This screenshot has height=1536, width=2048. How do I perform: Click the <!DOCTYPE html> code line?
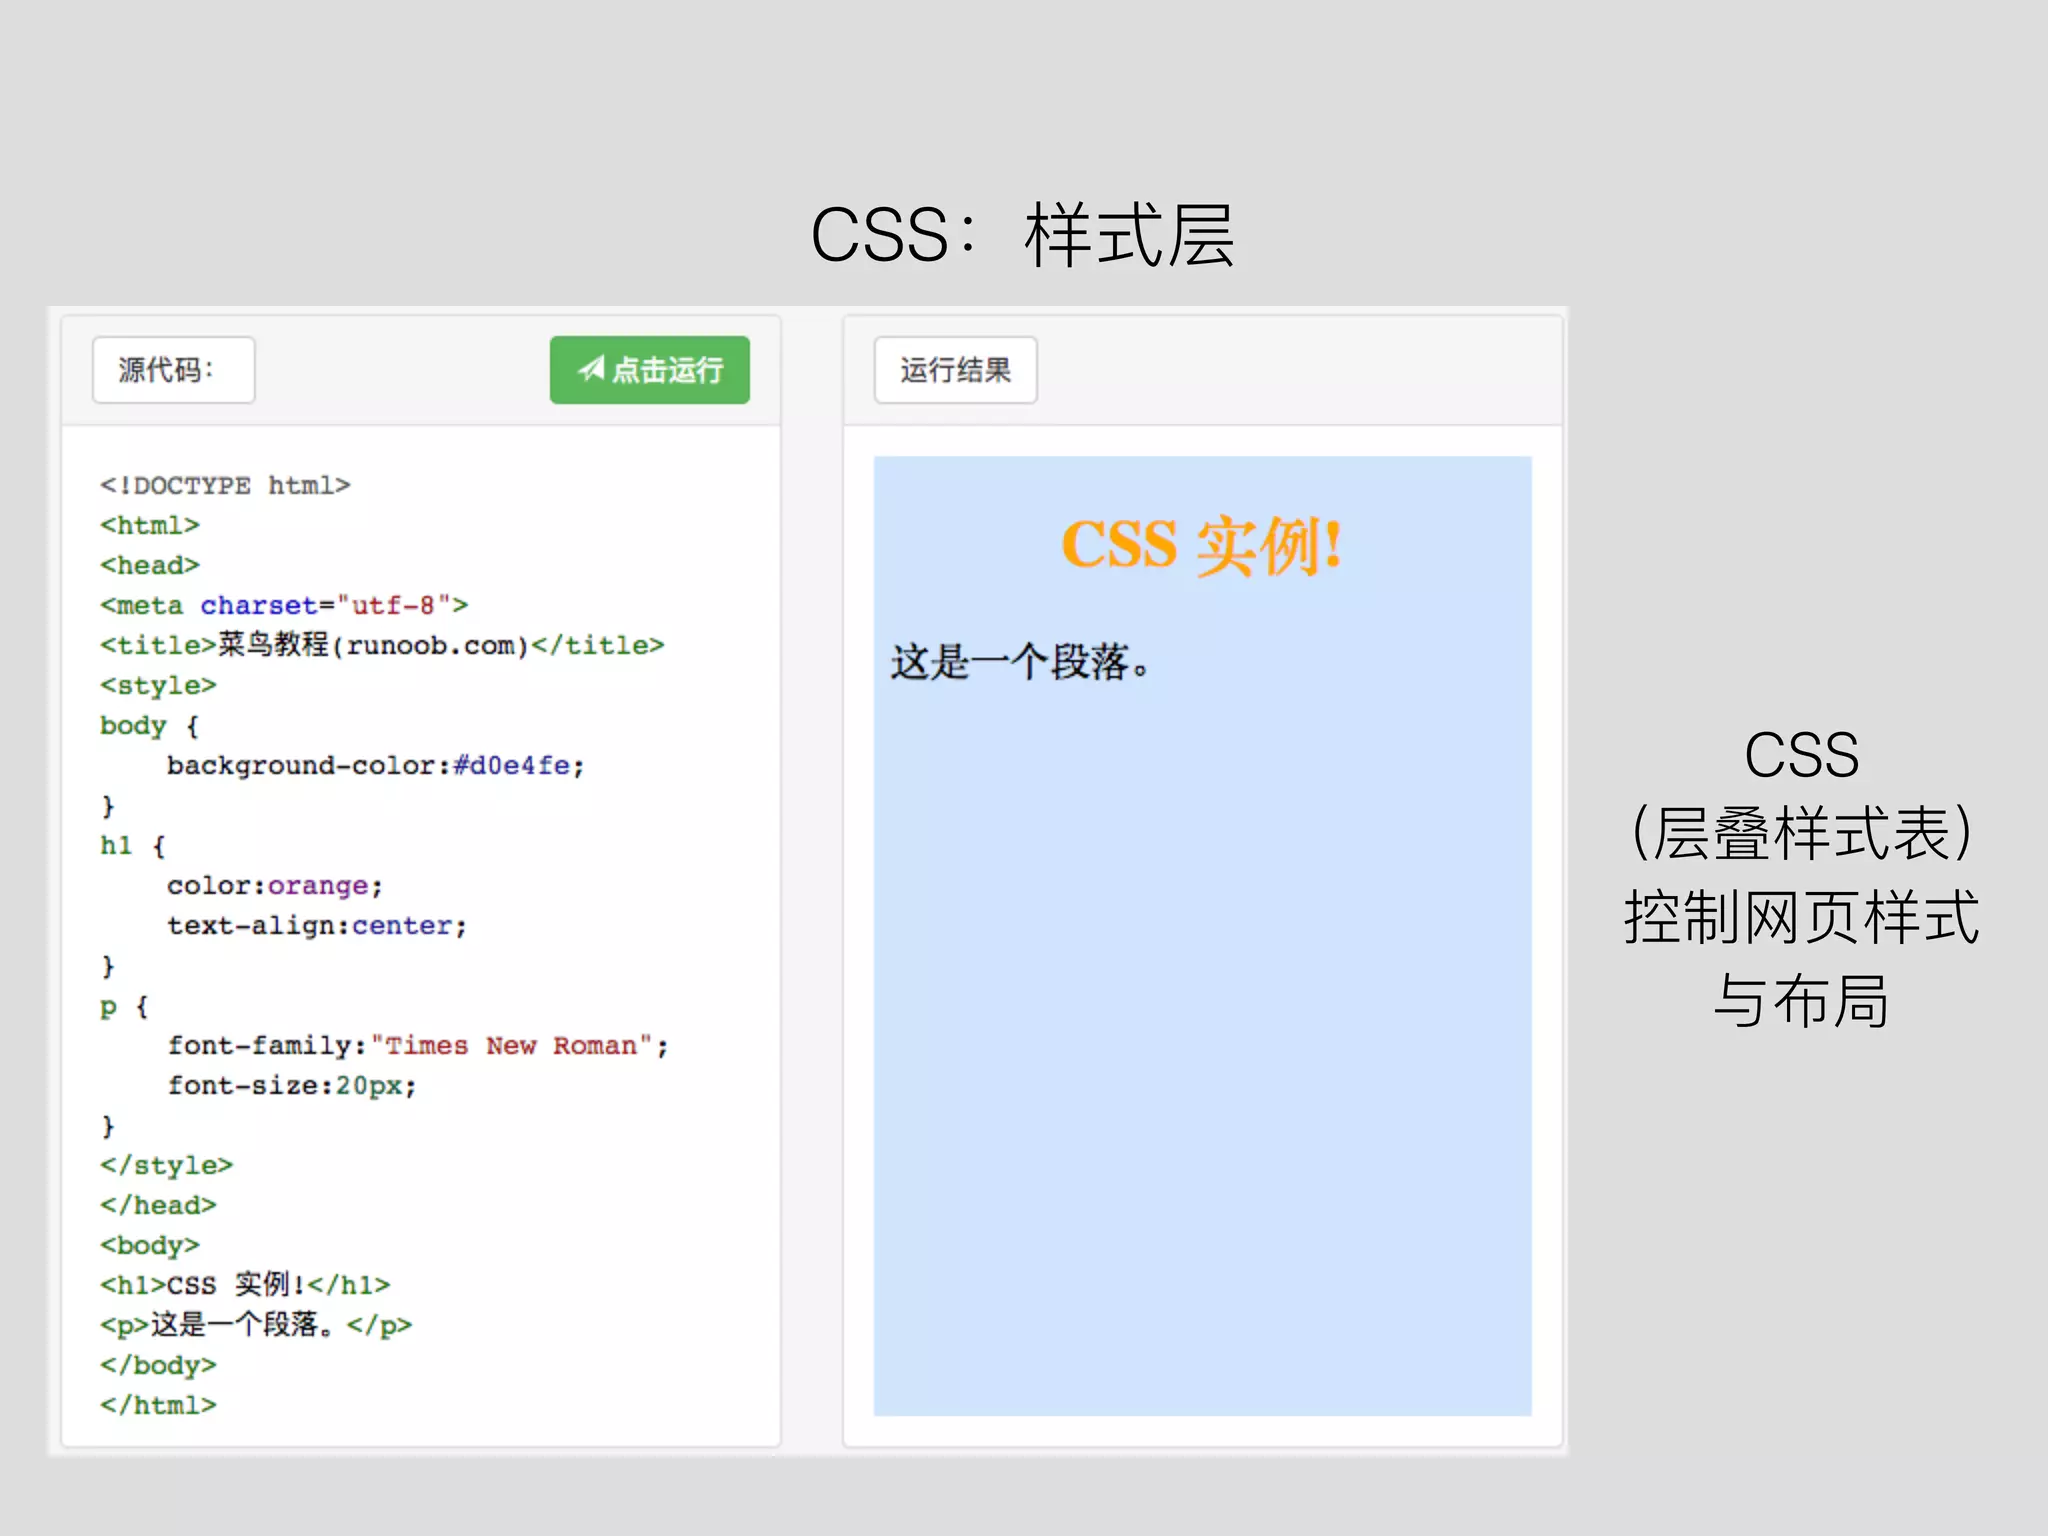(x=225, y=486)
